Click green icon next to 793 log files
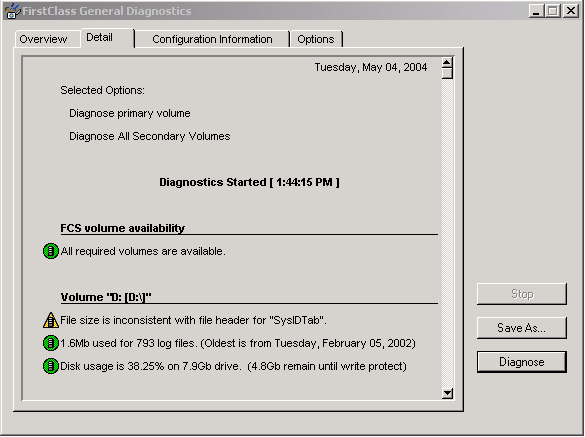The width and height of the screenshot is (585, 437). coord(51,343)
